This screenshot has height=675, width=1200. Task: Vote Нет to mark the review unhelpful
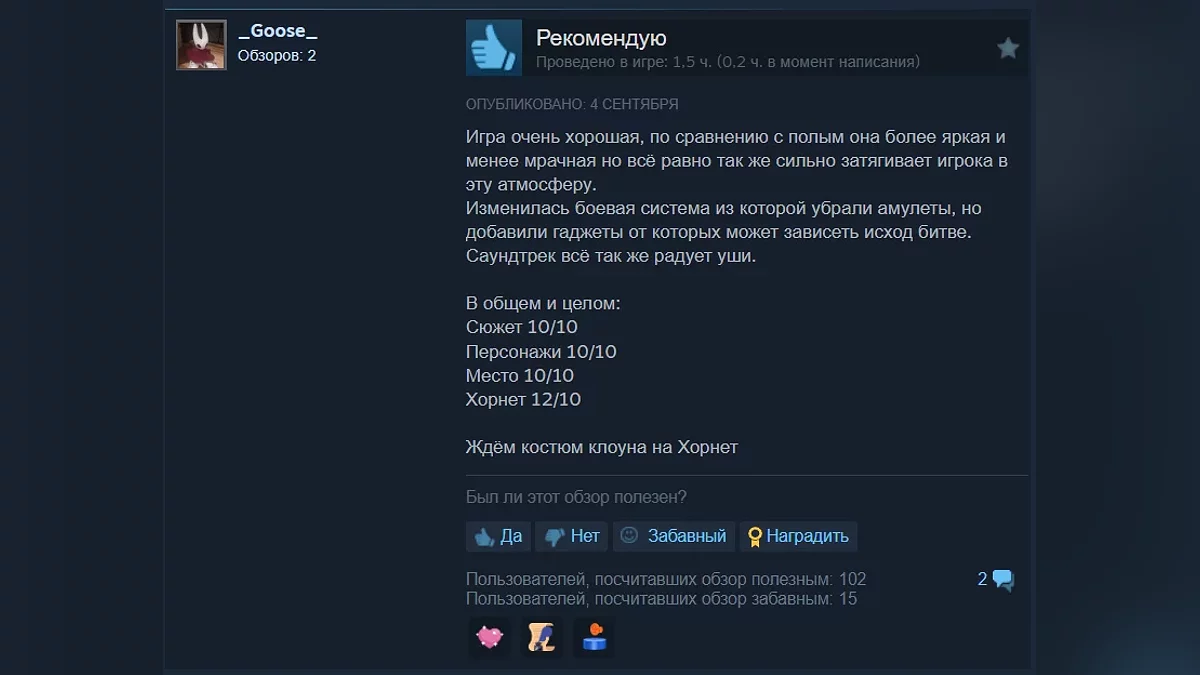pos(571,536)
